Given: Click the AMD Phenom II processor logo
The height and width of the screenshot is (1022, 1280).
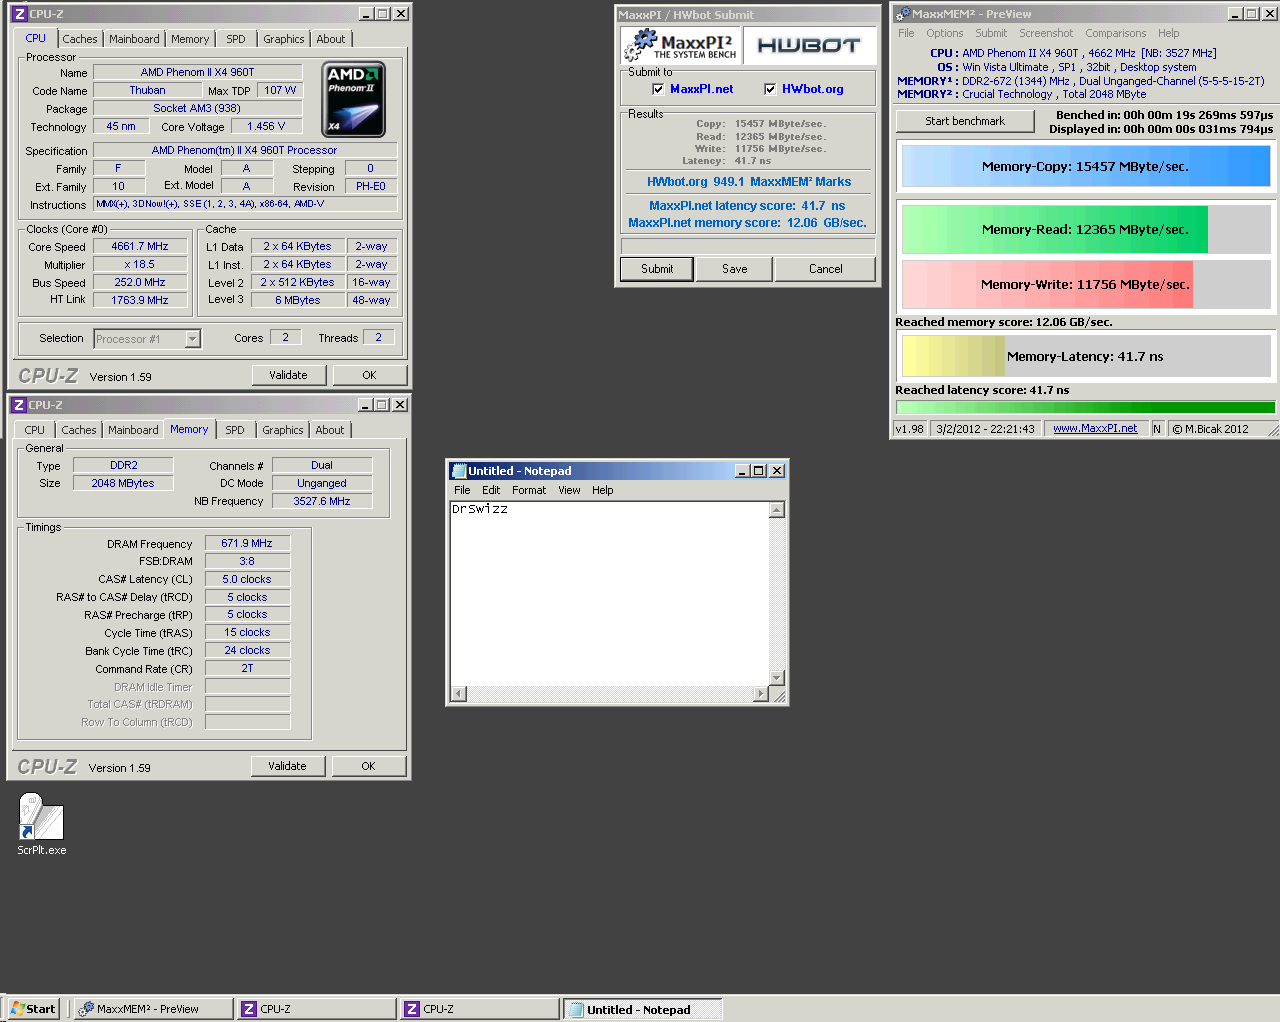Looking at the screenshot, I should (x=355, y=99).
